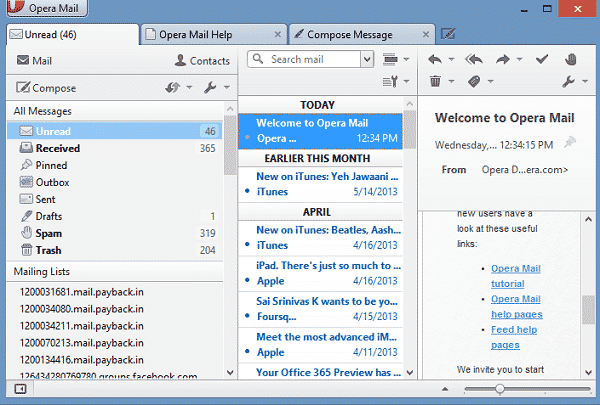
Task: Mark message as spam with hand icon
Action: (571, 59)
